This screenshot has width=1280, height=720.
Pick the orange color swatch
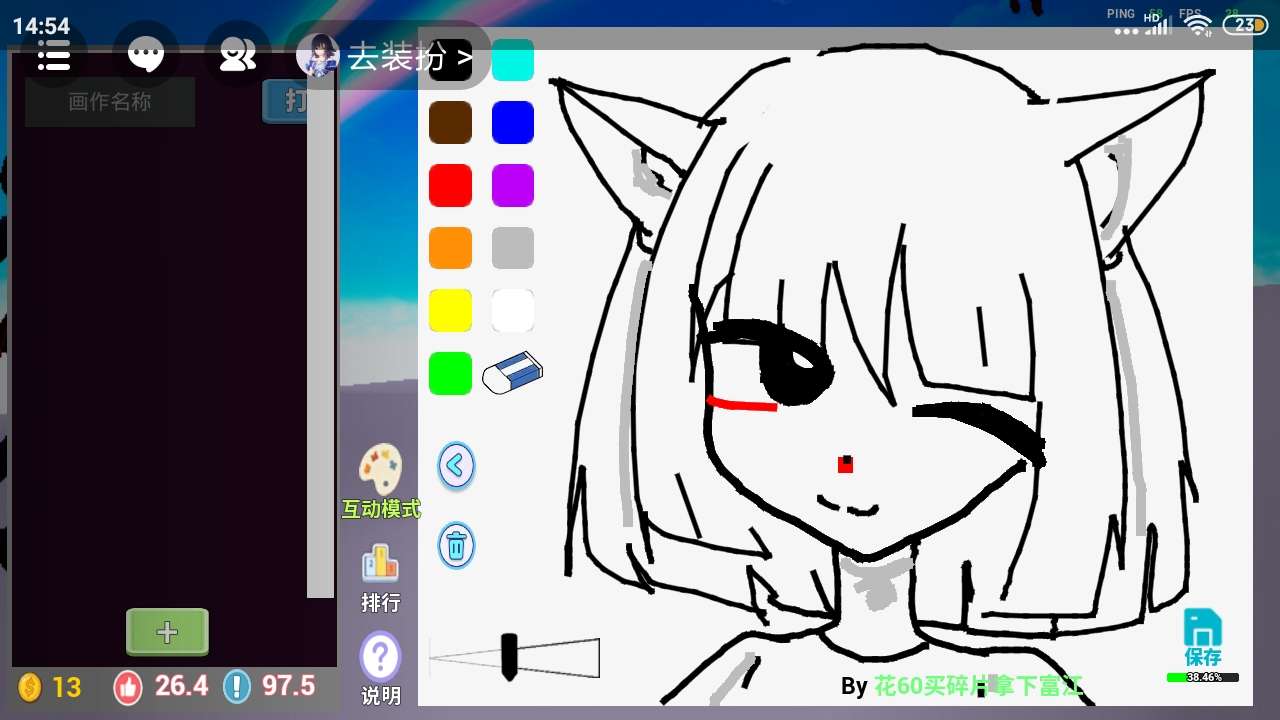(x=450, y=248)
